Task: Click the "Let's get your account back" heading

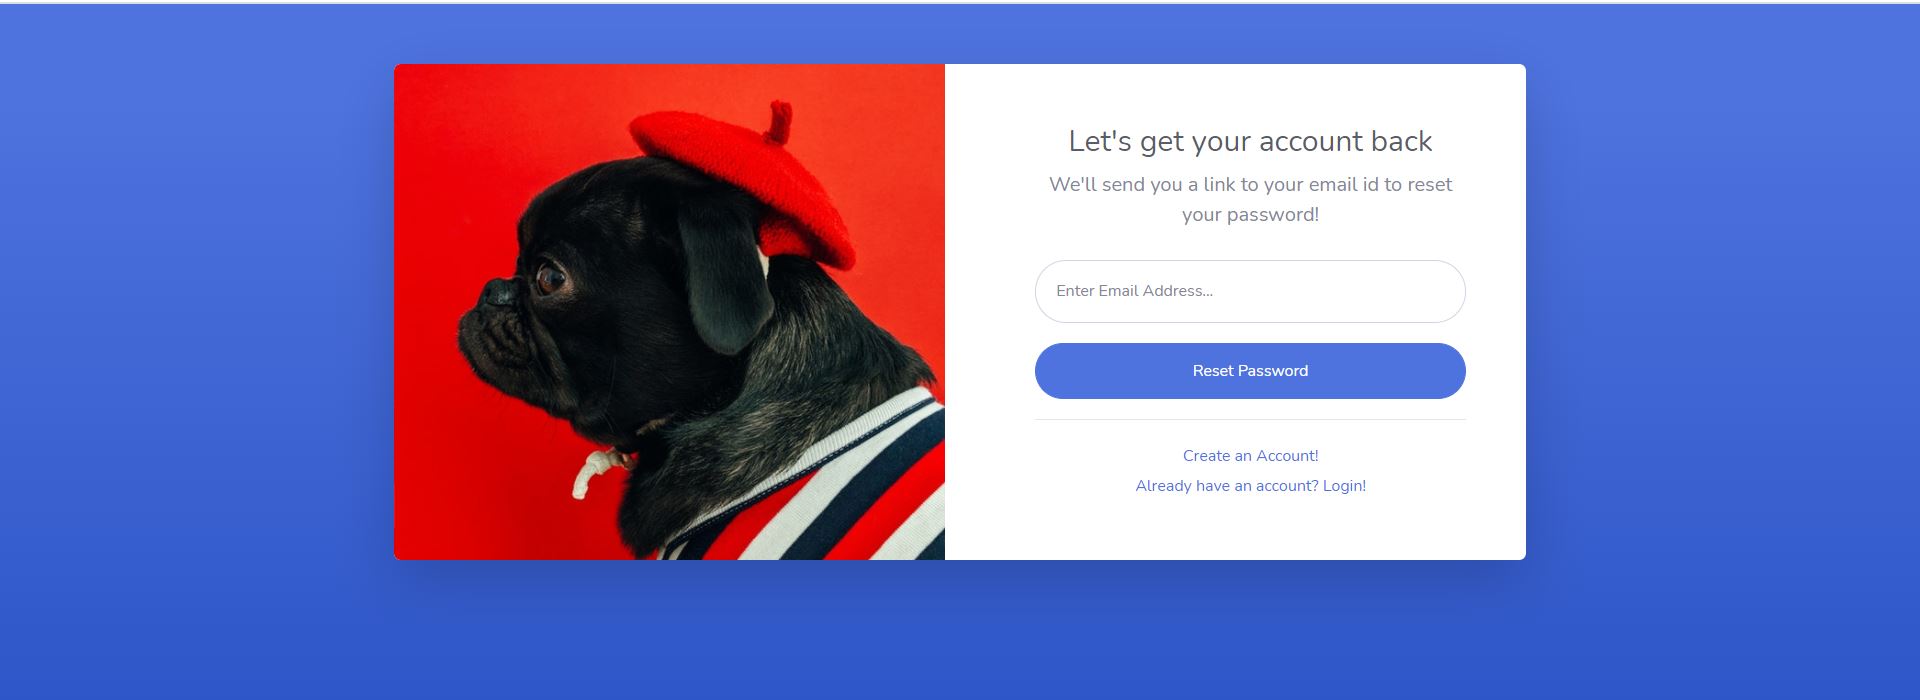Action: pos(1250,141)
